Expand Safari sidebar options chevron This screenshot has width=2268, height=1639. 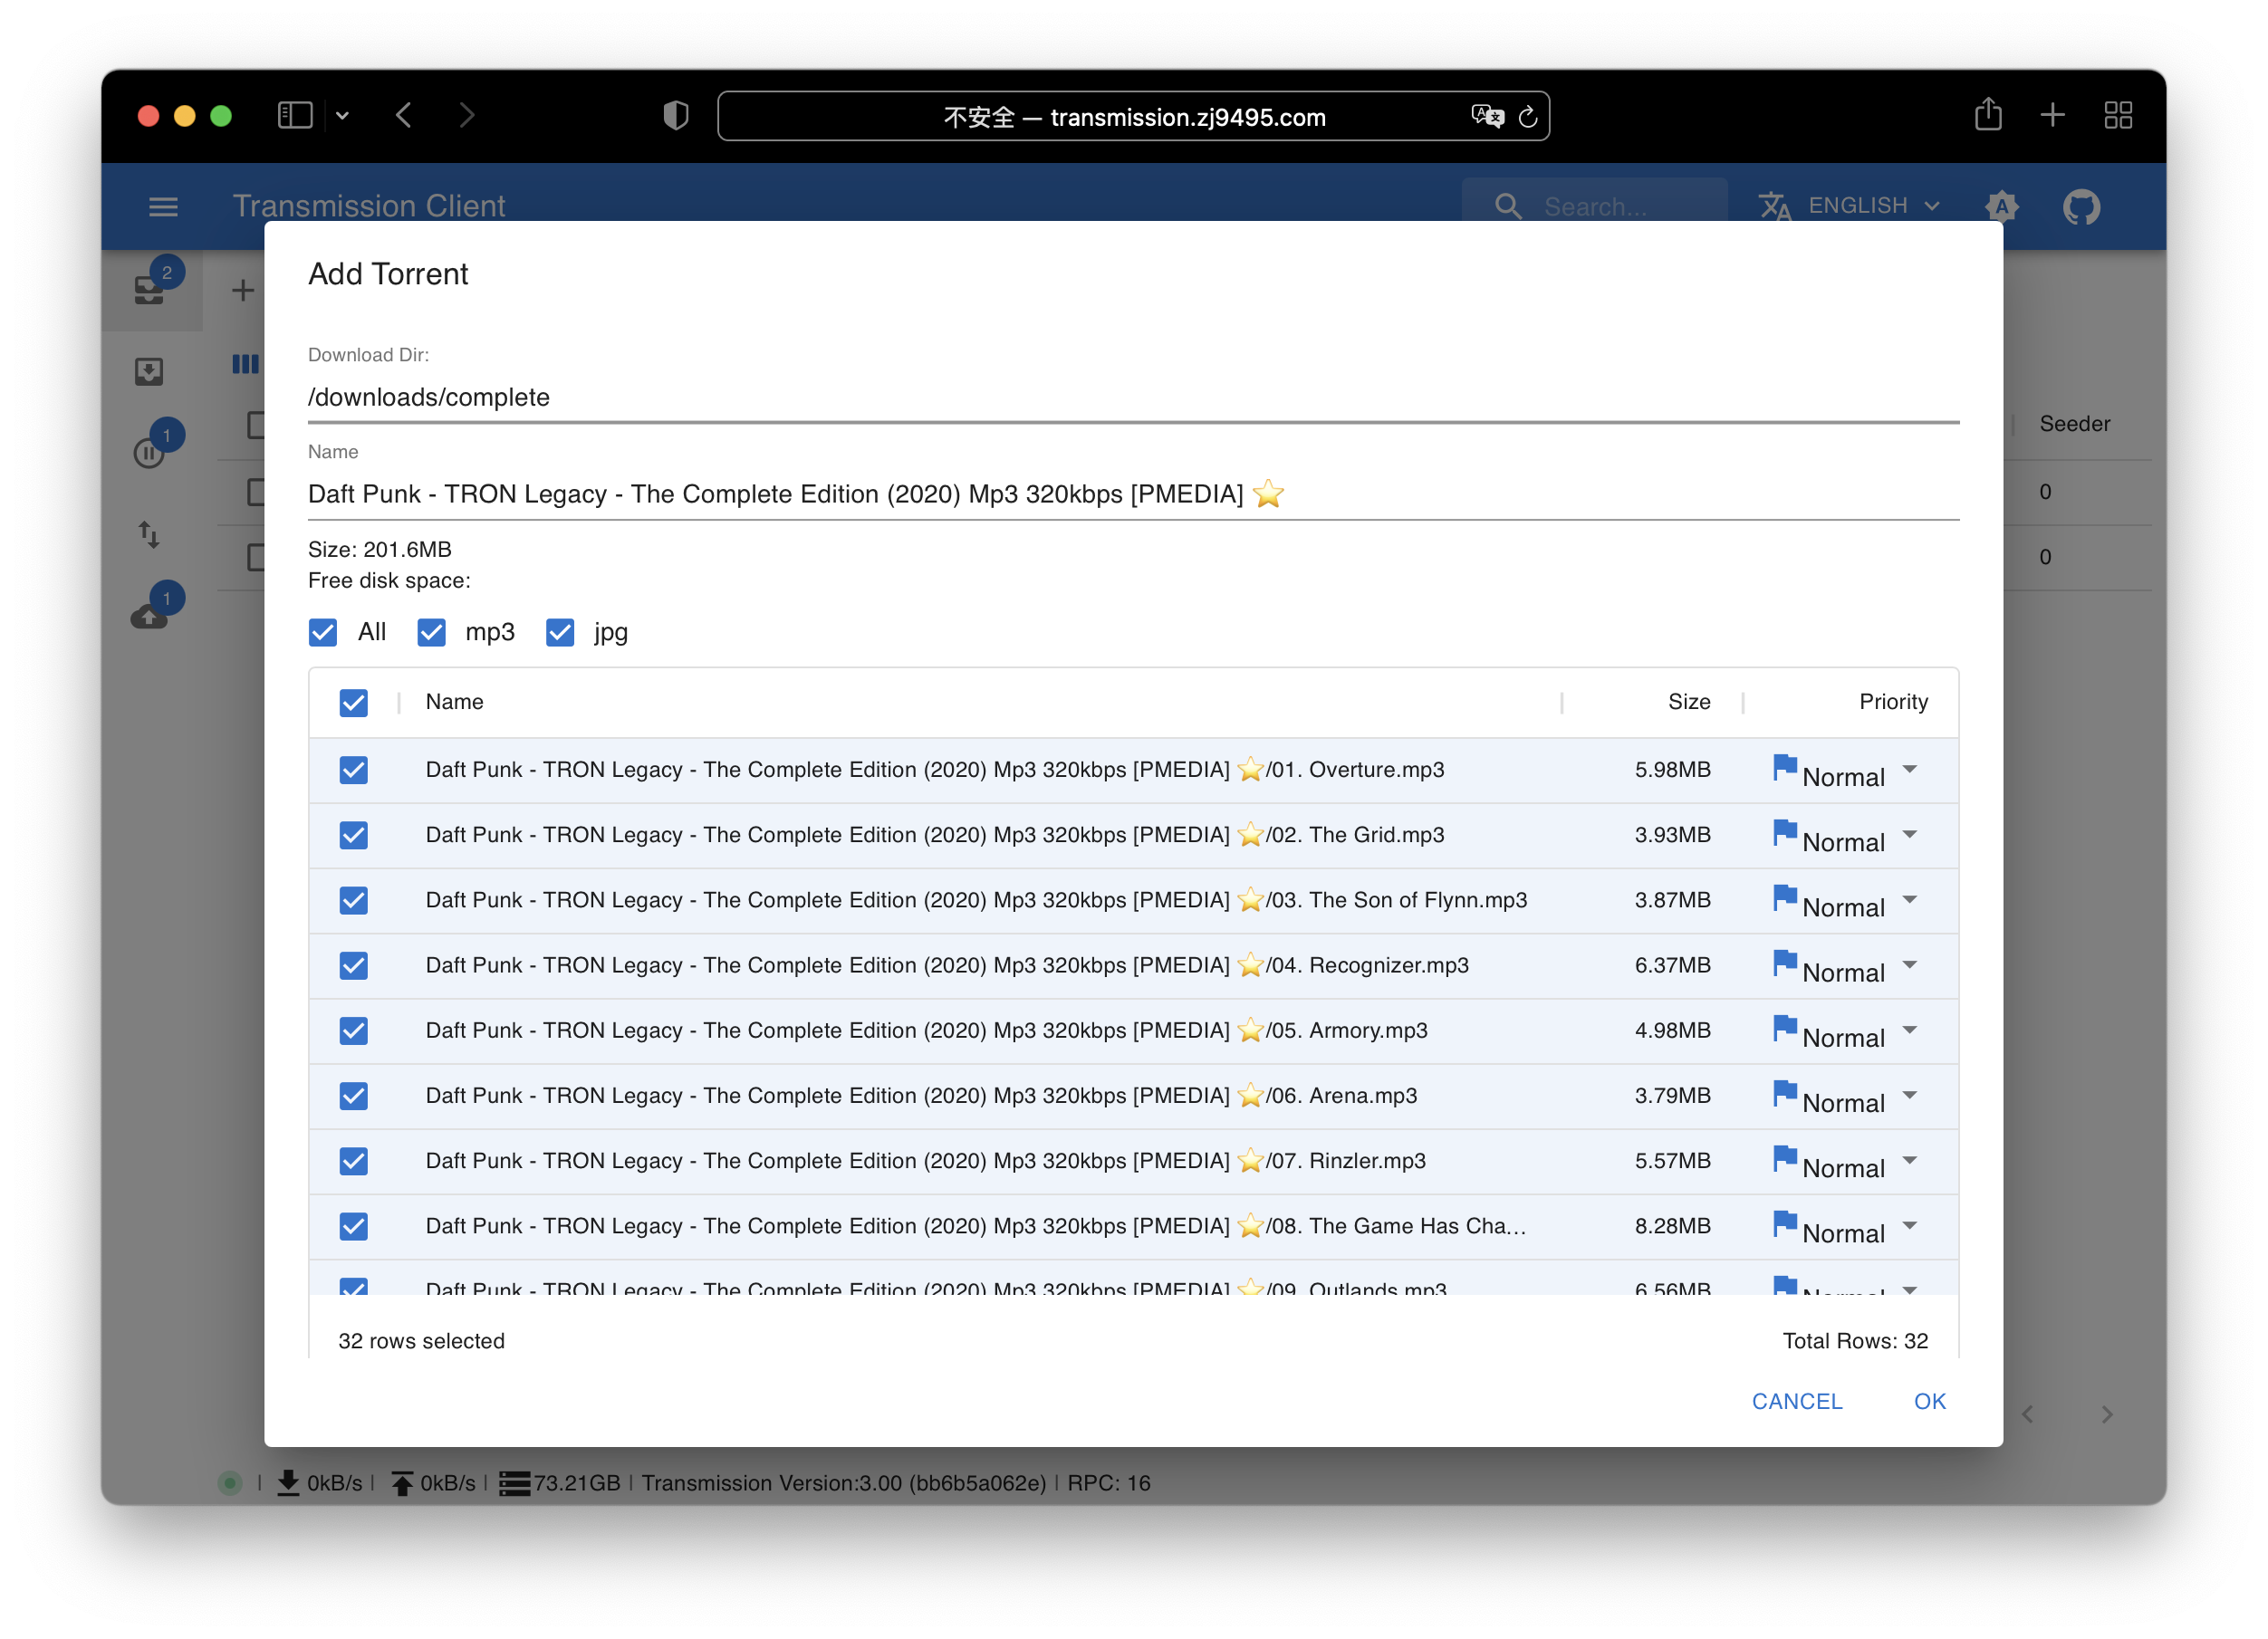click(x=342, y=116)
